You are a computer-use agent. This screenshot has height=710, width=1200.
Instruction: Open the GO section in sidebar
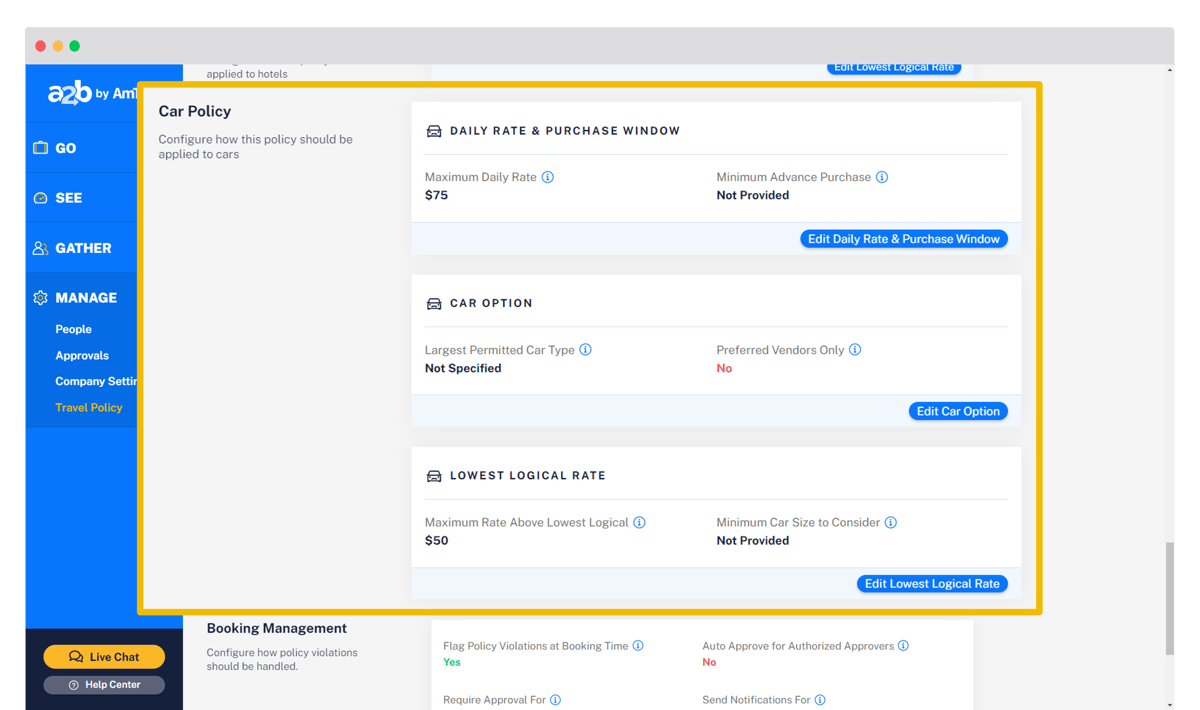pos(66,148)
